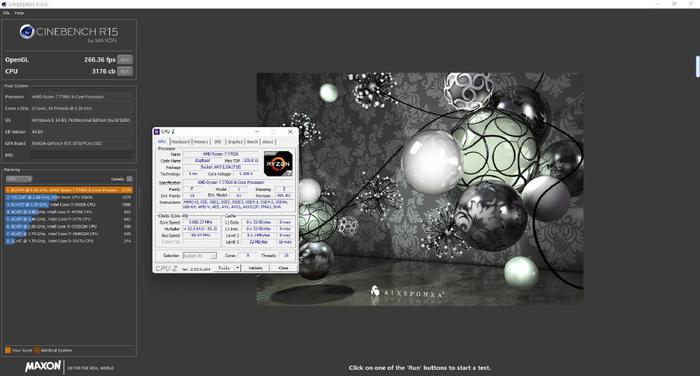
Task: Open the Socket selection dropdown in CPU-Z
Action: coord(200,255)
